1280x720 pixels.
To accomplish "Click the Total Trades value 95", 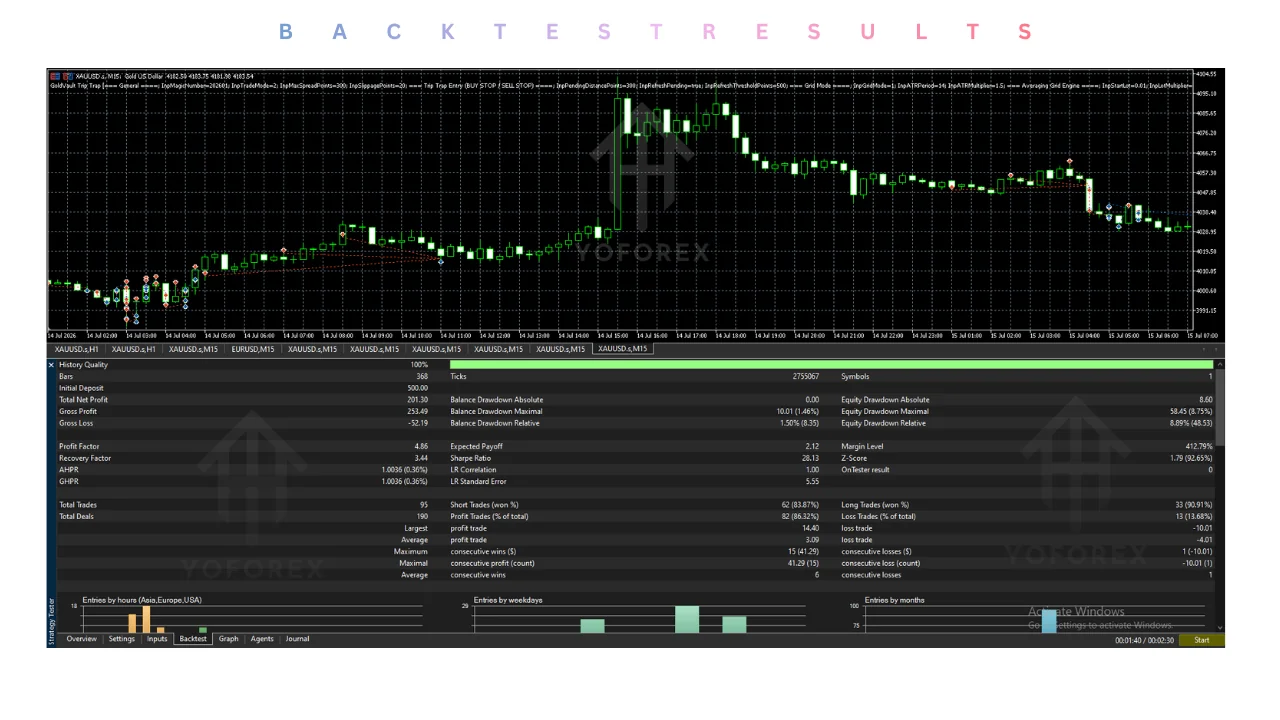I will click(x=423, y=505).
